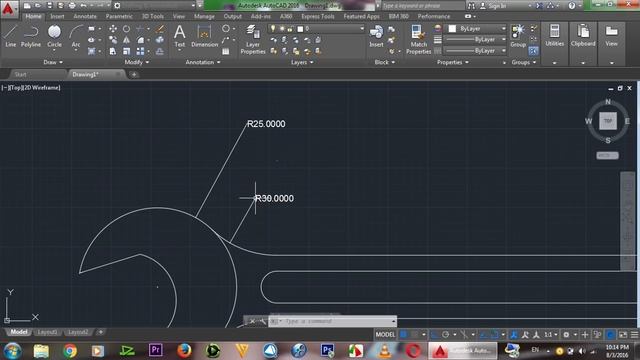This screenshot has width=640, height=360.
Task: Toggle the layer lightbulb on/off icon
Action: (273, 29)
